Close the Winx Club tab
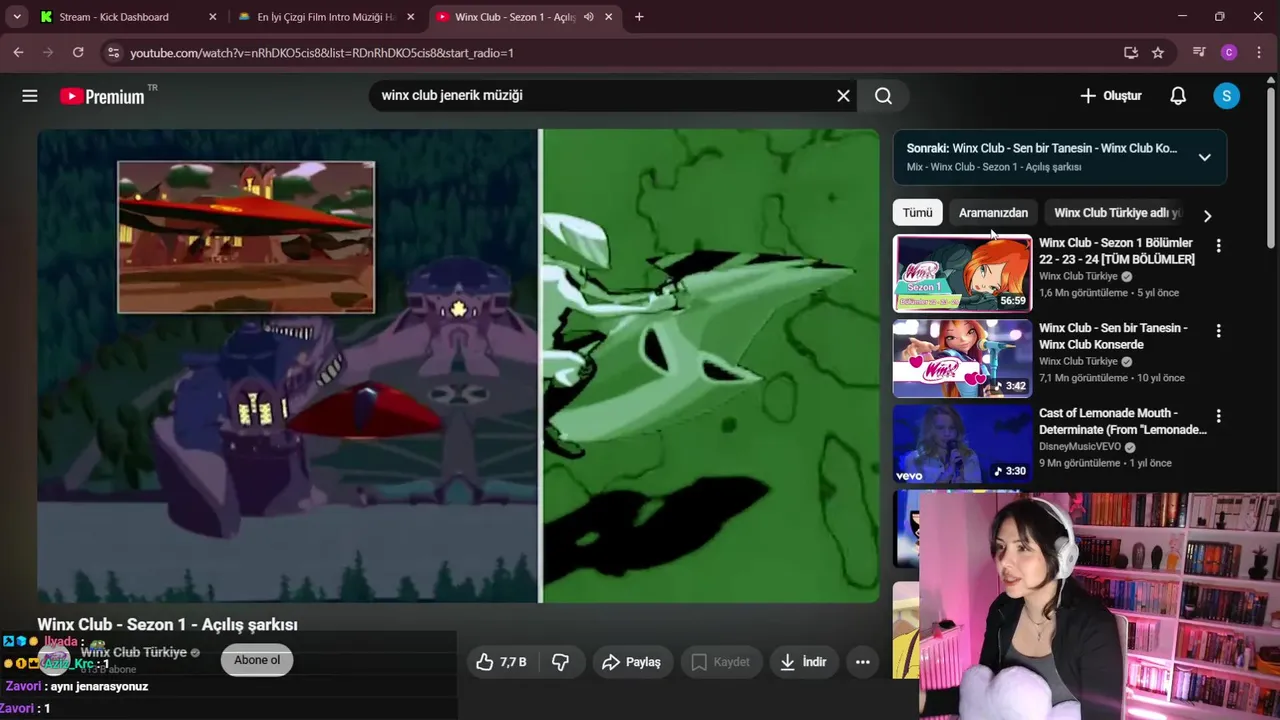The height and width of the screenshot is (720, 1280). [609, 17]
